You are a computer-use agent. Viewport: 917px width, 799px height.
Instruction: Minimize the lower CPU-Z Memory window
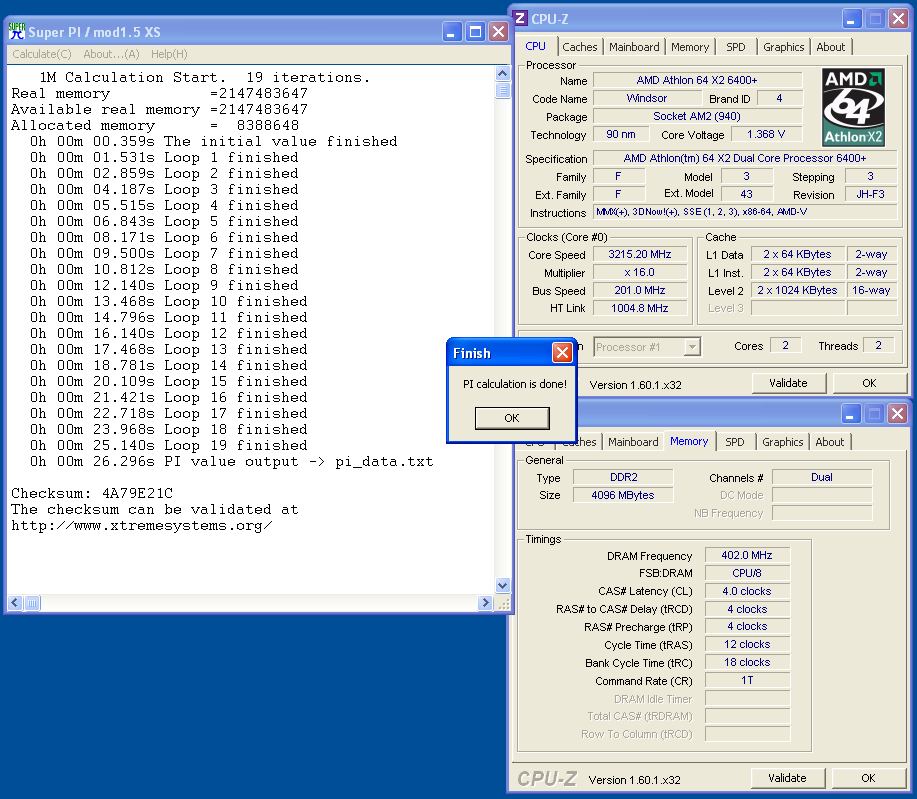pos(850,414)
